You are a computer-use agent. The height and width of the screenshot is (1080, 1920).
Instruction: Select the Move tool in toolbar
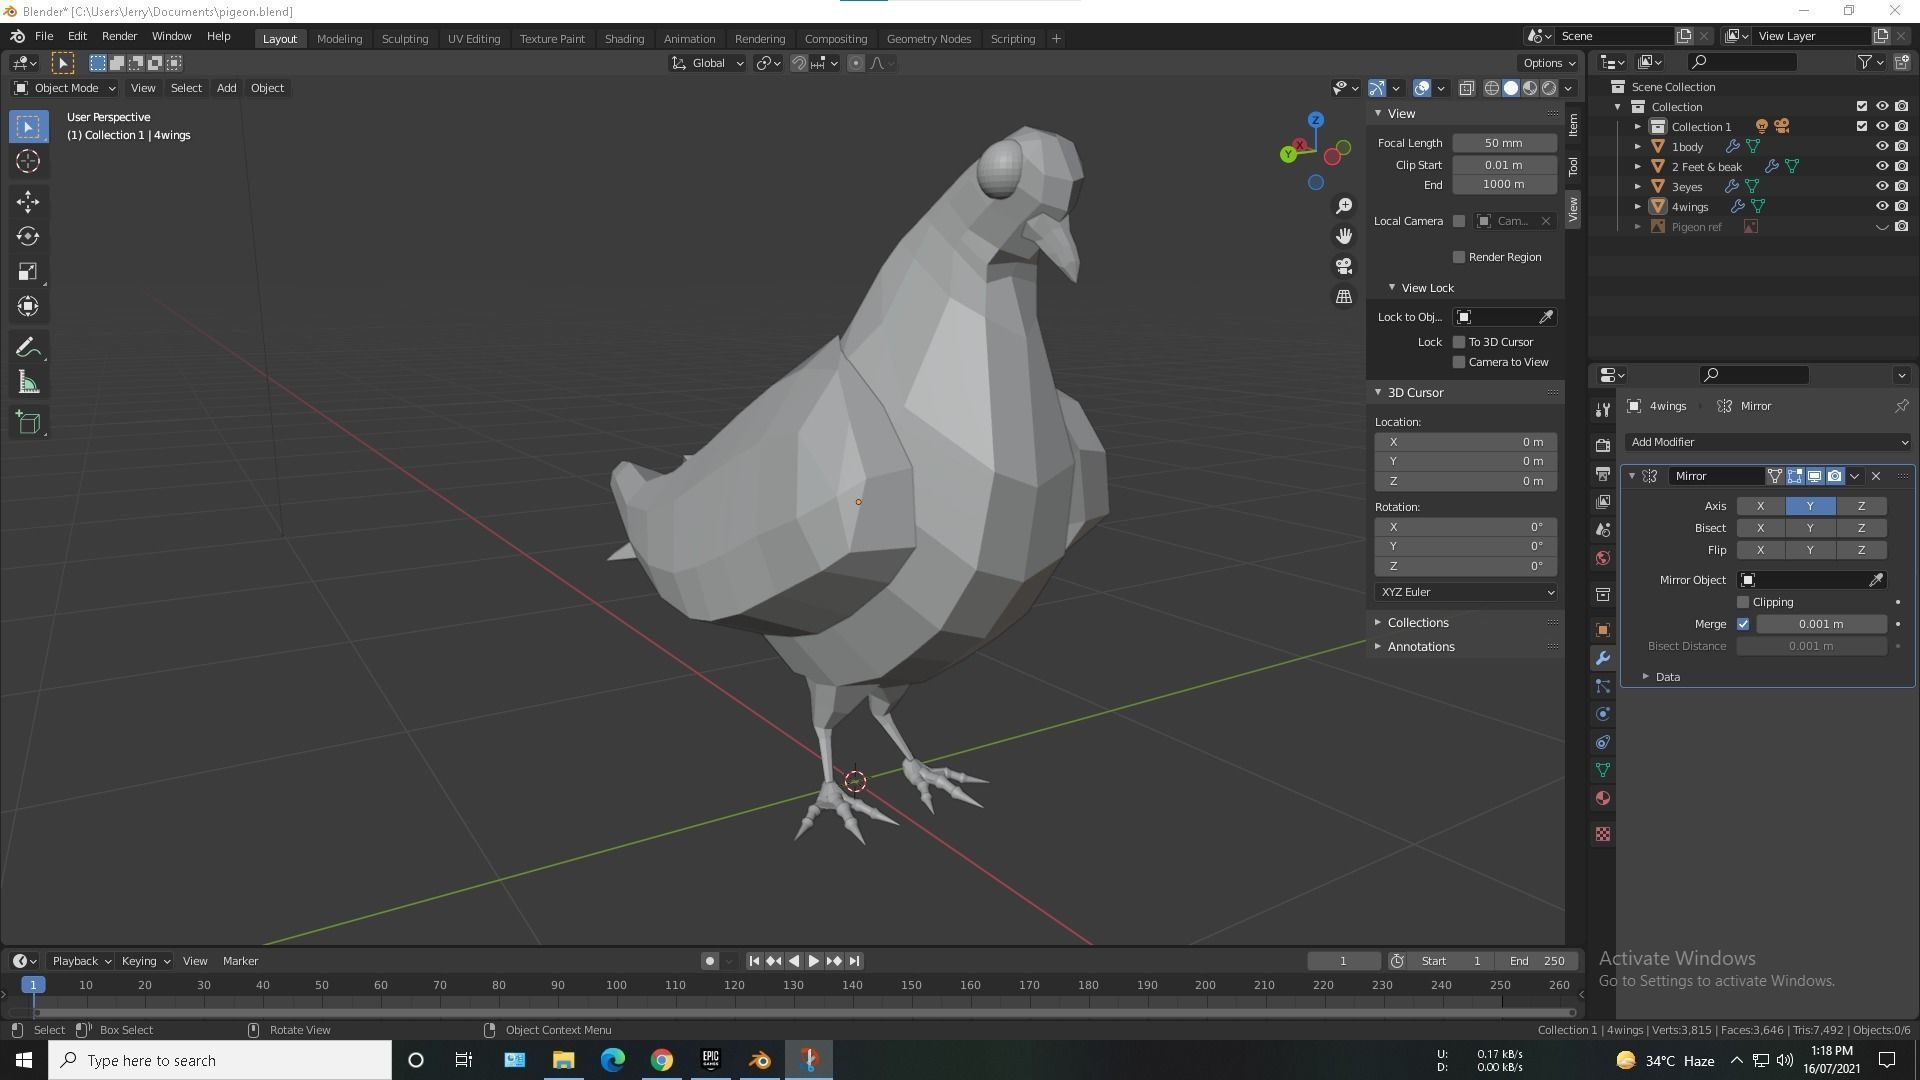[28, 201]
